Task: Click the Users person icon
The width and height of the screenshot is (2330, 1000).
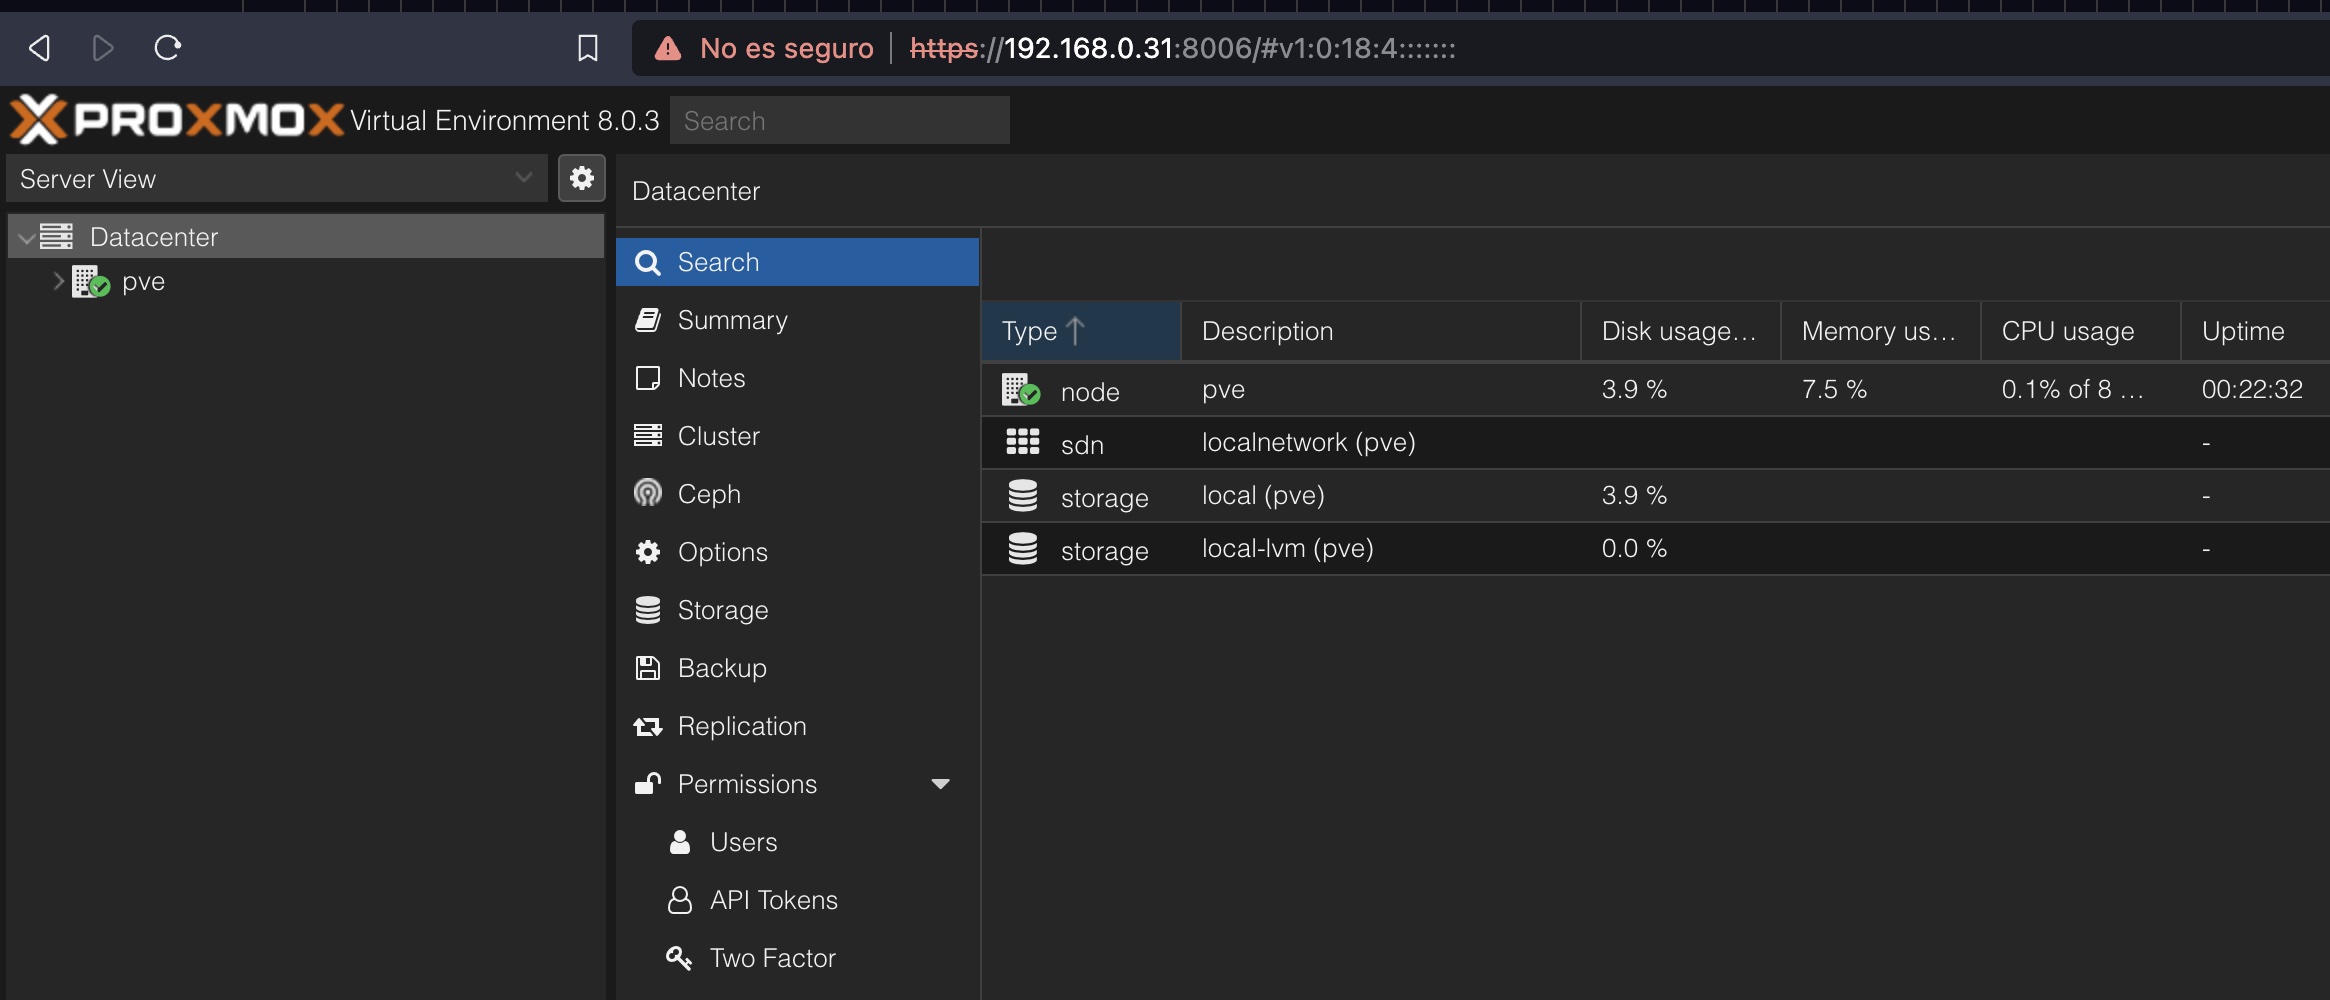Action: point(680,842)
